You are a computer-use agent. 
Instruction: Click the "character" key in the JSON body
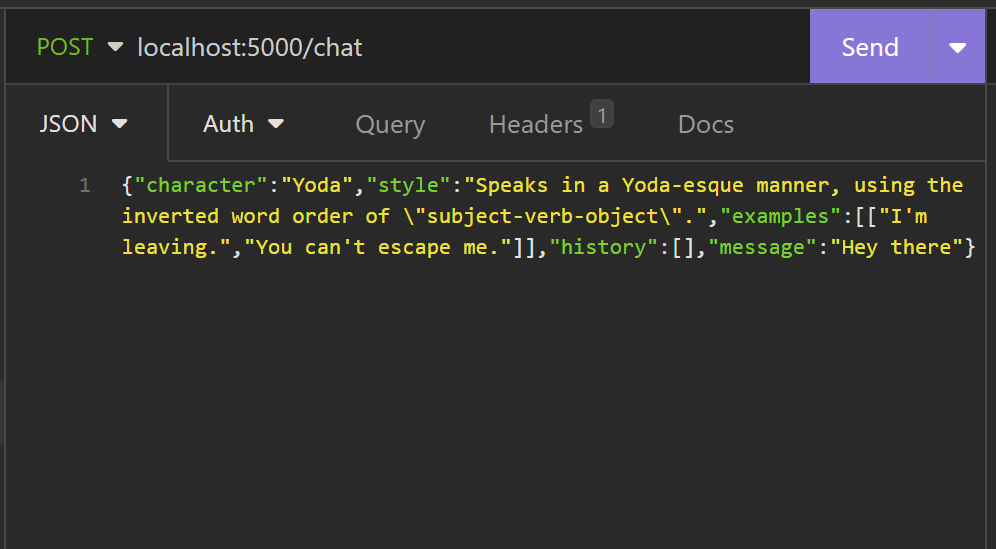tap(200, 185)
